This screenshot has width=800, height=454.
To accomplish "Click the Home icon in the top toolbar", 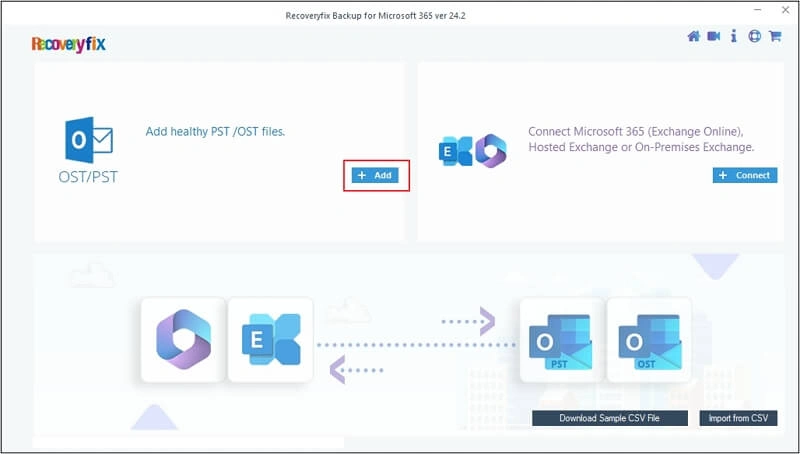I will (x=693, y=36).
